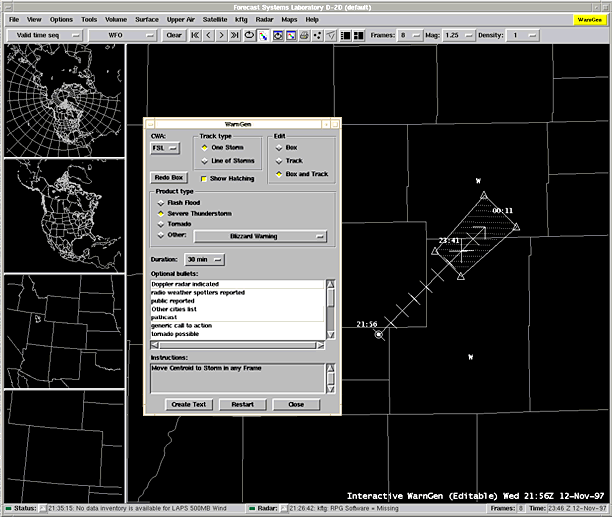Open the Frames count dropdown
Image resolution: width=612 pixels, height=517 pixels.
pyautogui.click(x=409, y=36)
